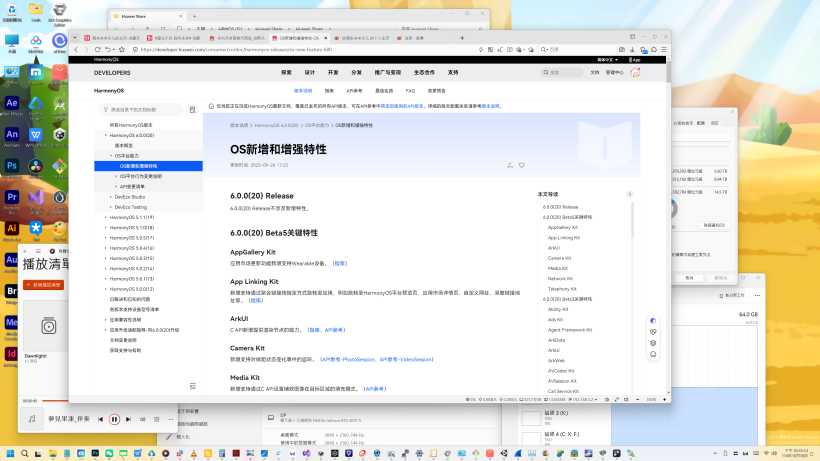Reload the page with the browser refresh icon
This screenshot has height=461, width=820.
[x=97, y=50]
